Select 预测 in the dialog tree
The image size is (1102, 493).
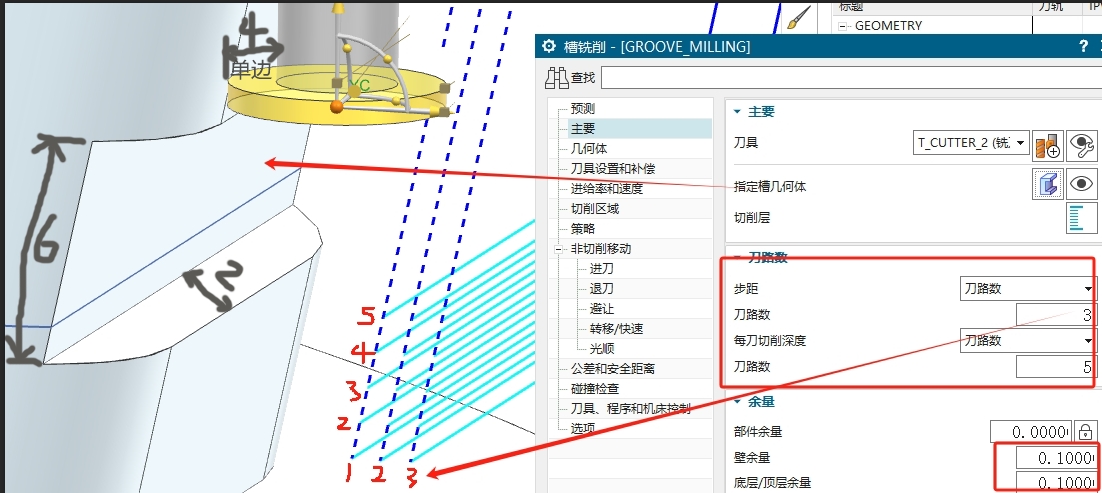[x=583, y=108]
